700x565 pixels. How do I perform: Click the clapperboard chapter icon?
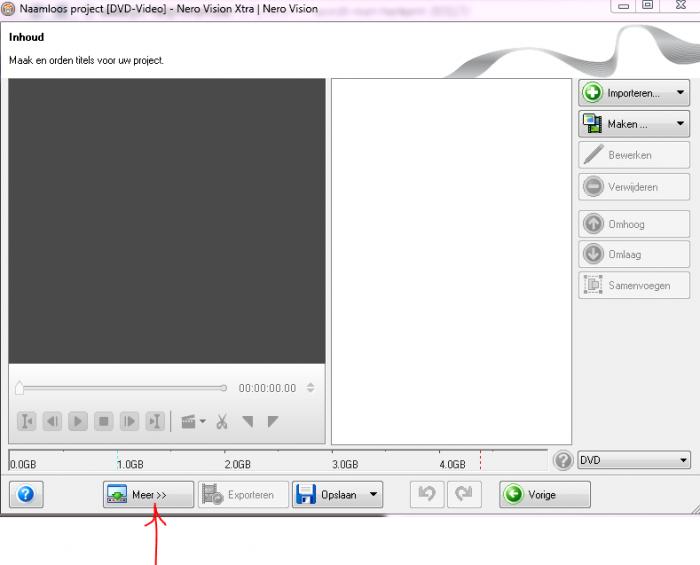tap(188, 421)
